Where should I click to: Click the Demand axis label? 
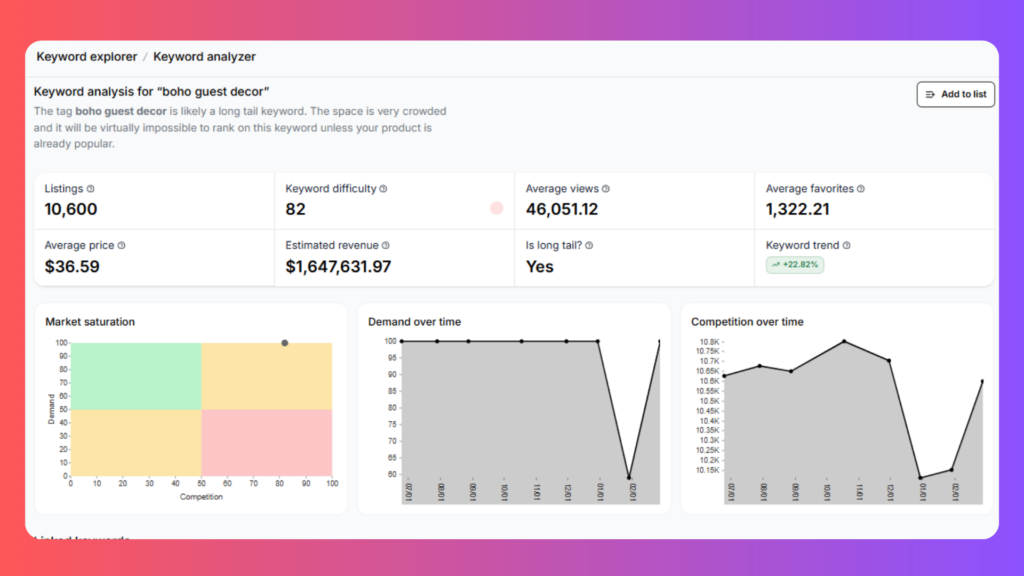point(52,409)
